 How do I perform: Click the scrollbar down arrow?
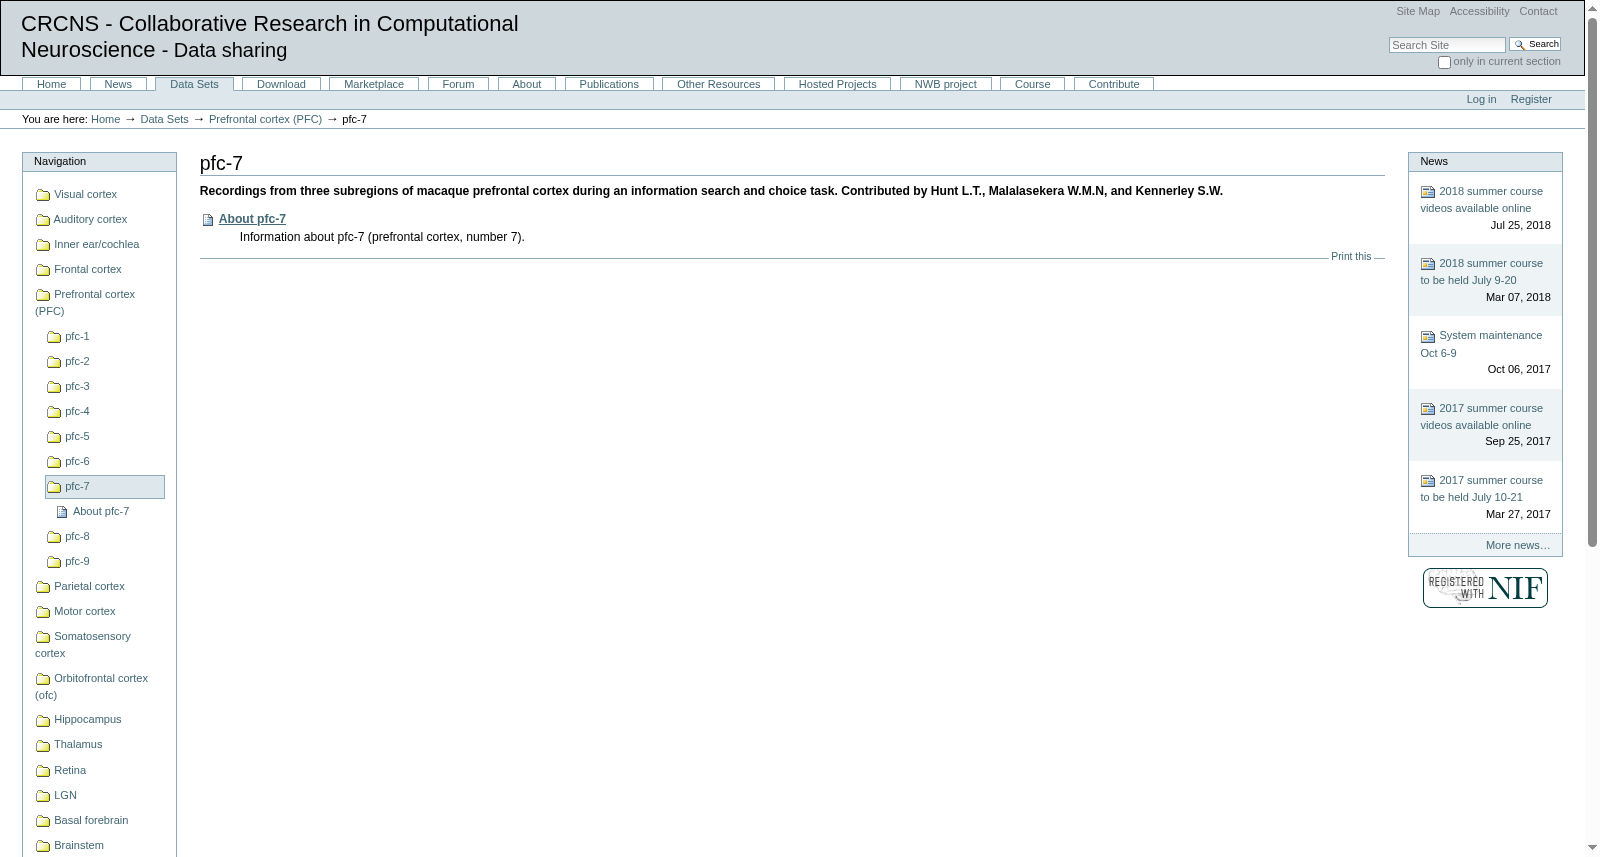(x=1592, y=848)
